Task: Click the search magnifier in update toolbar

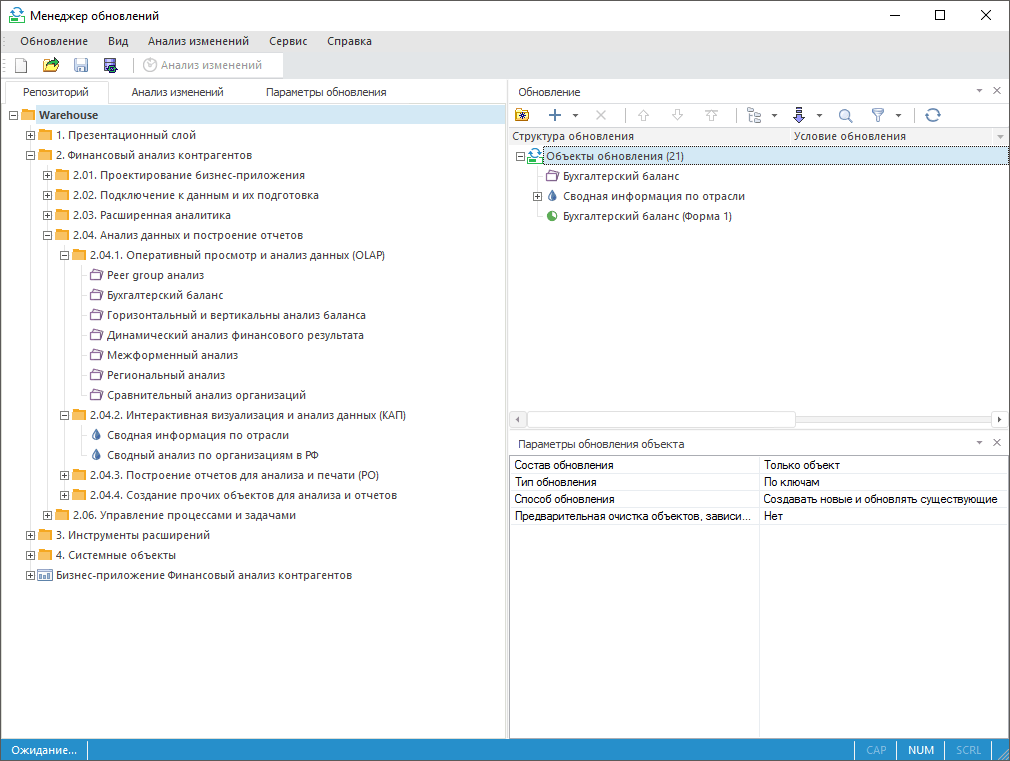Action: 845,115
